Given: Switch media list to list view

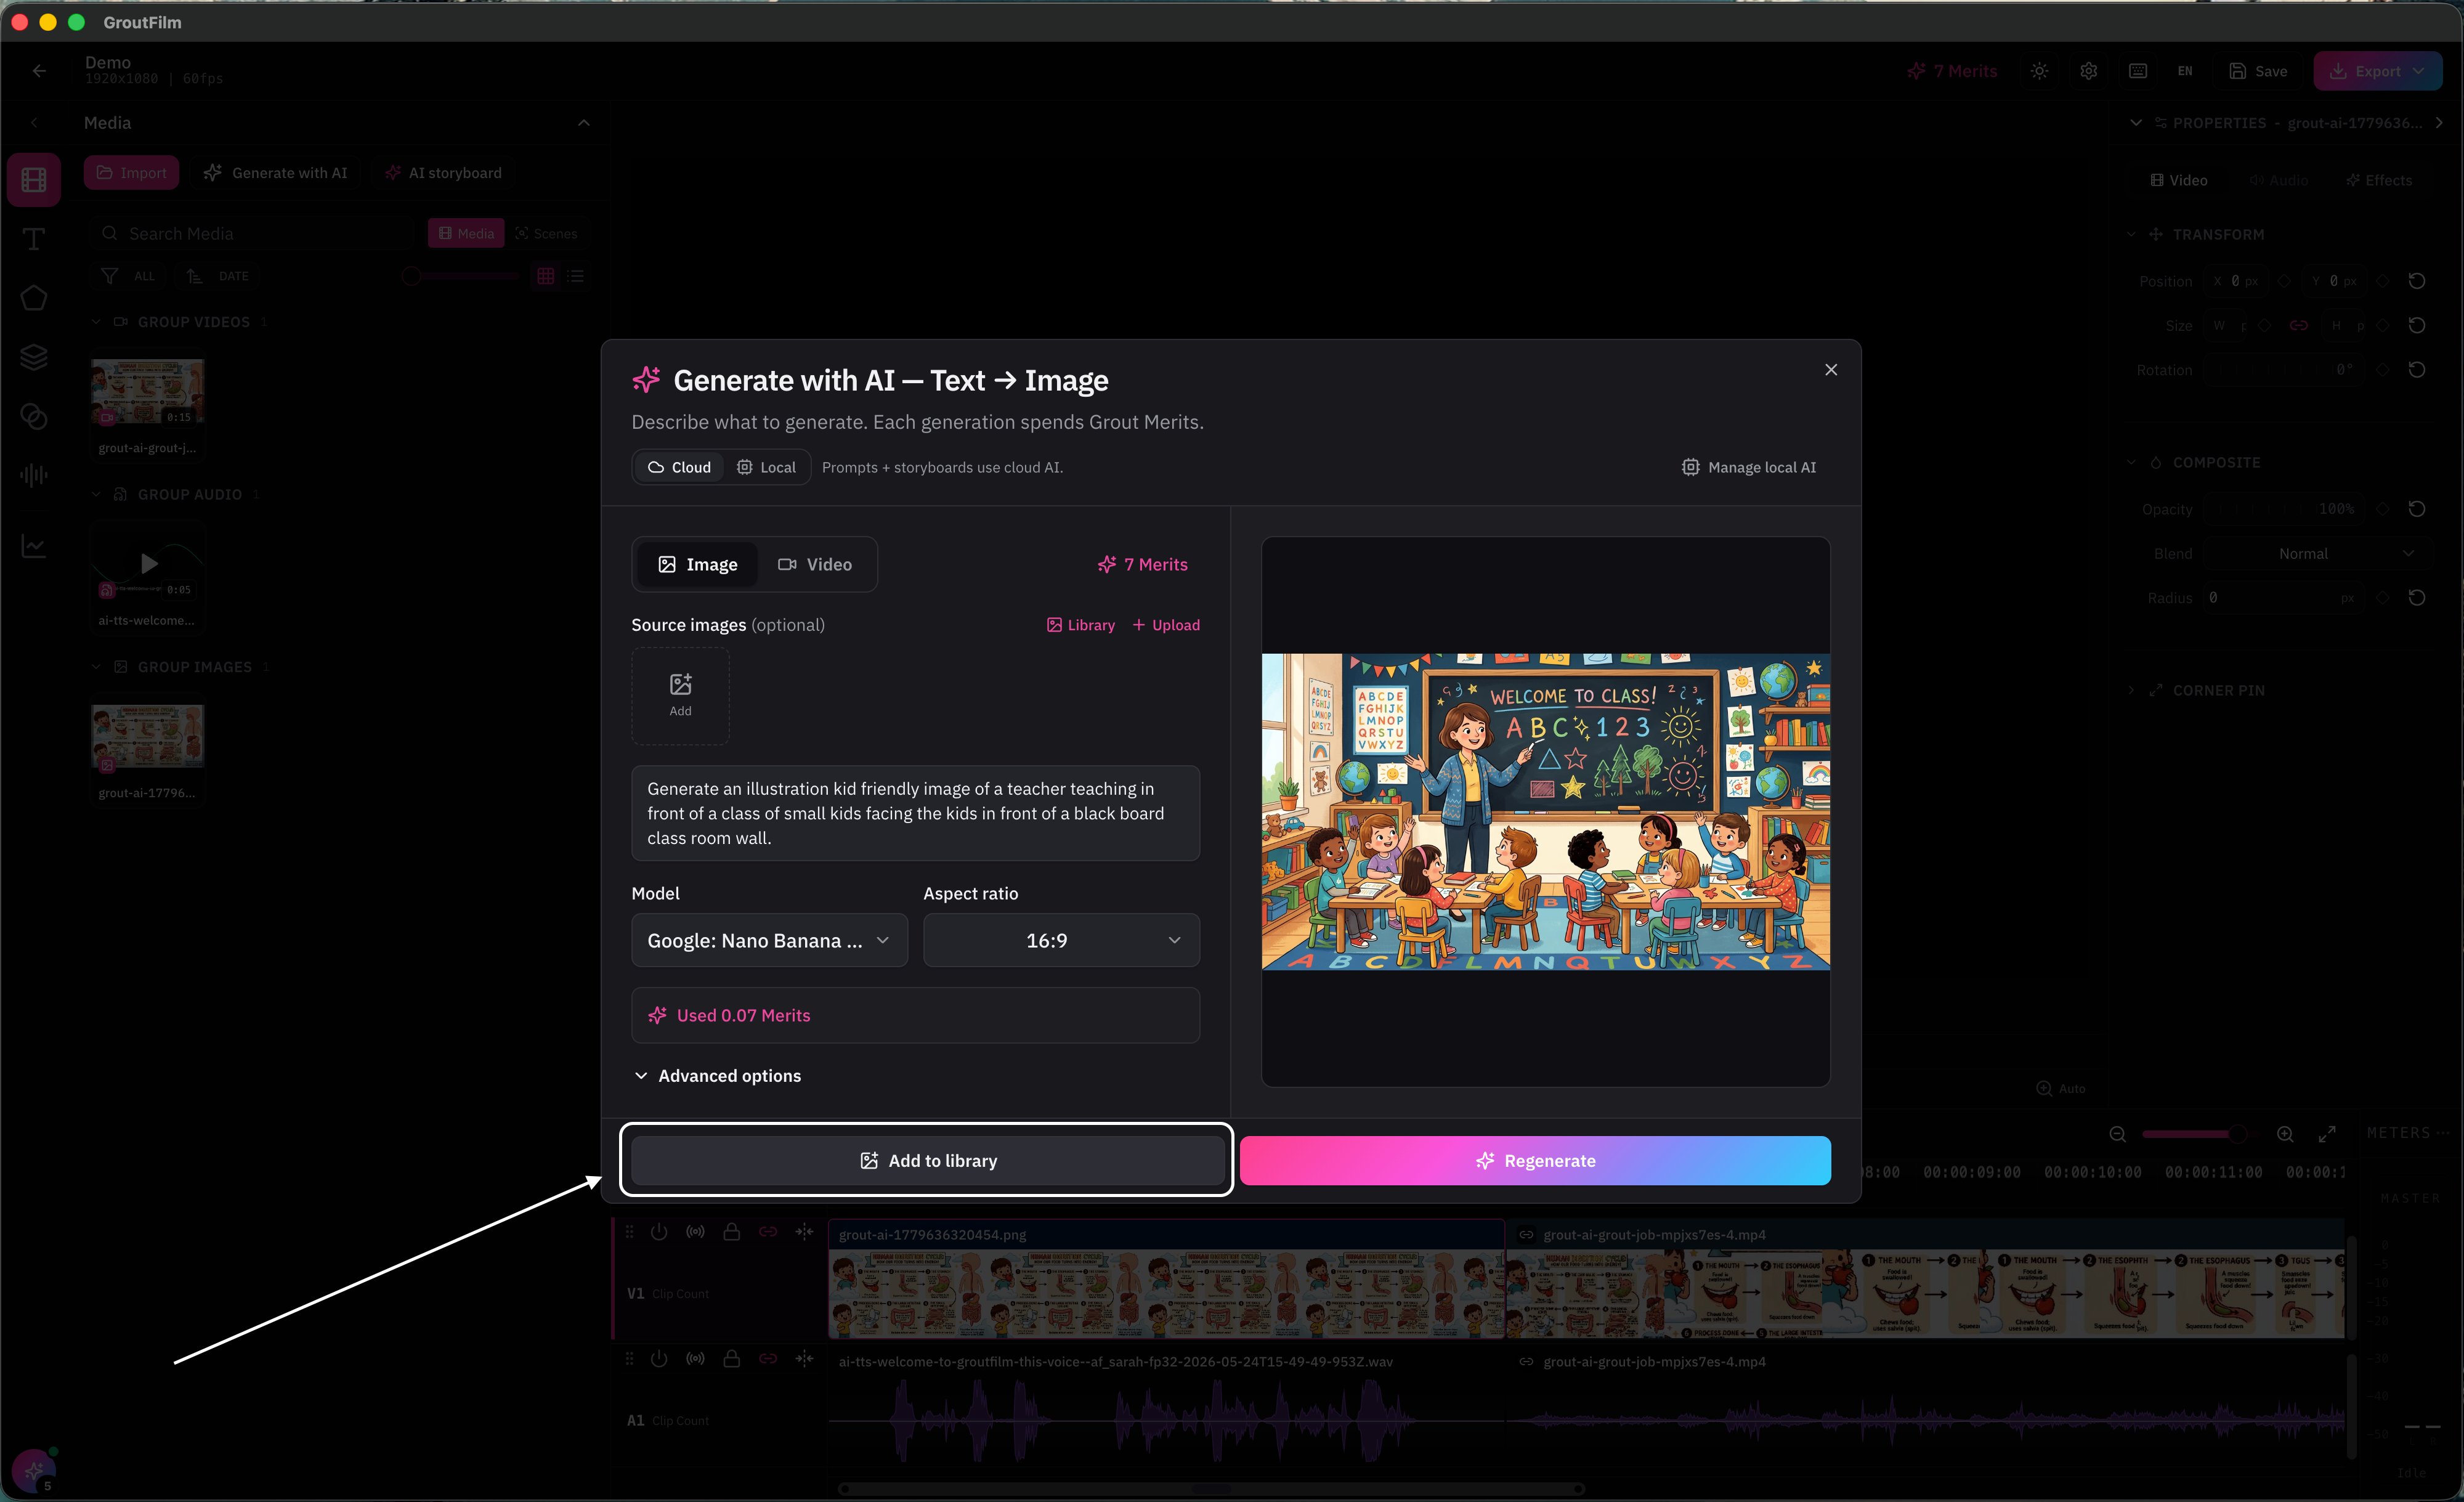Looking at the screenshot, I should [575, 276].
